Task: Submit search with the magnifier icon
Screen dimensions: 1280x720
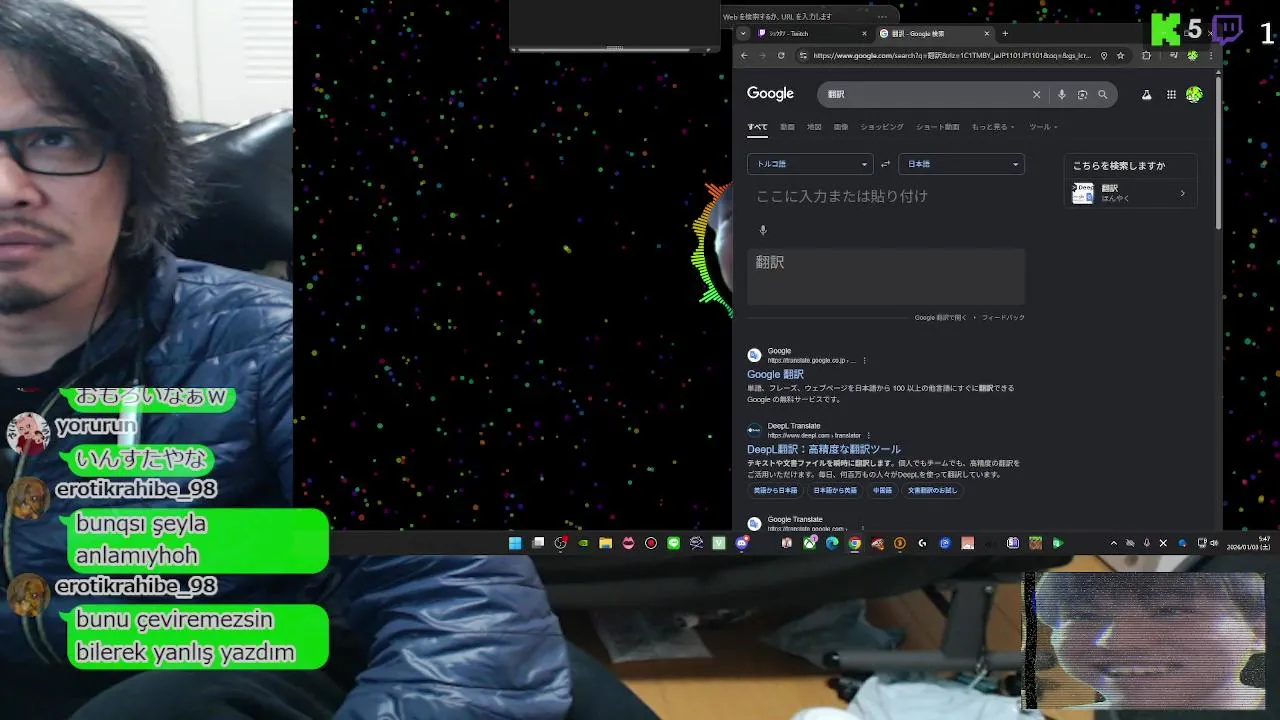Action: (1103, 94)
